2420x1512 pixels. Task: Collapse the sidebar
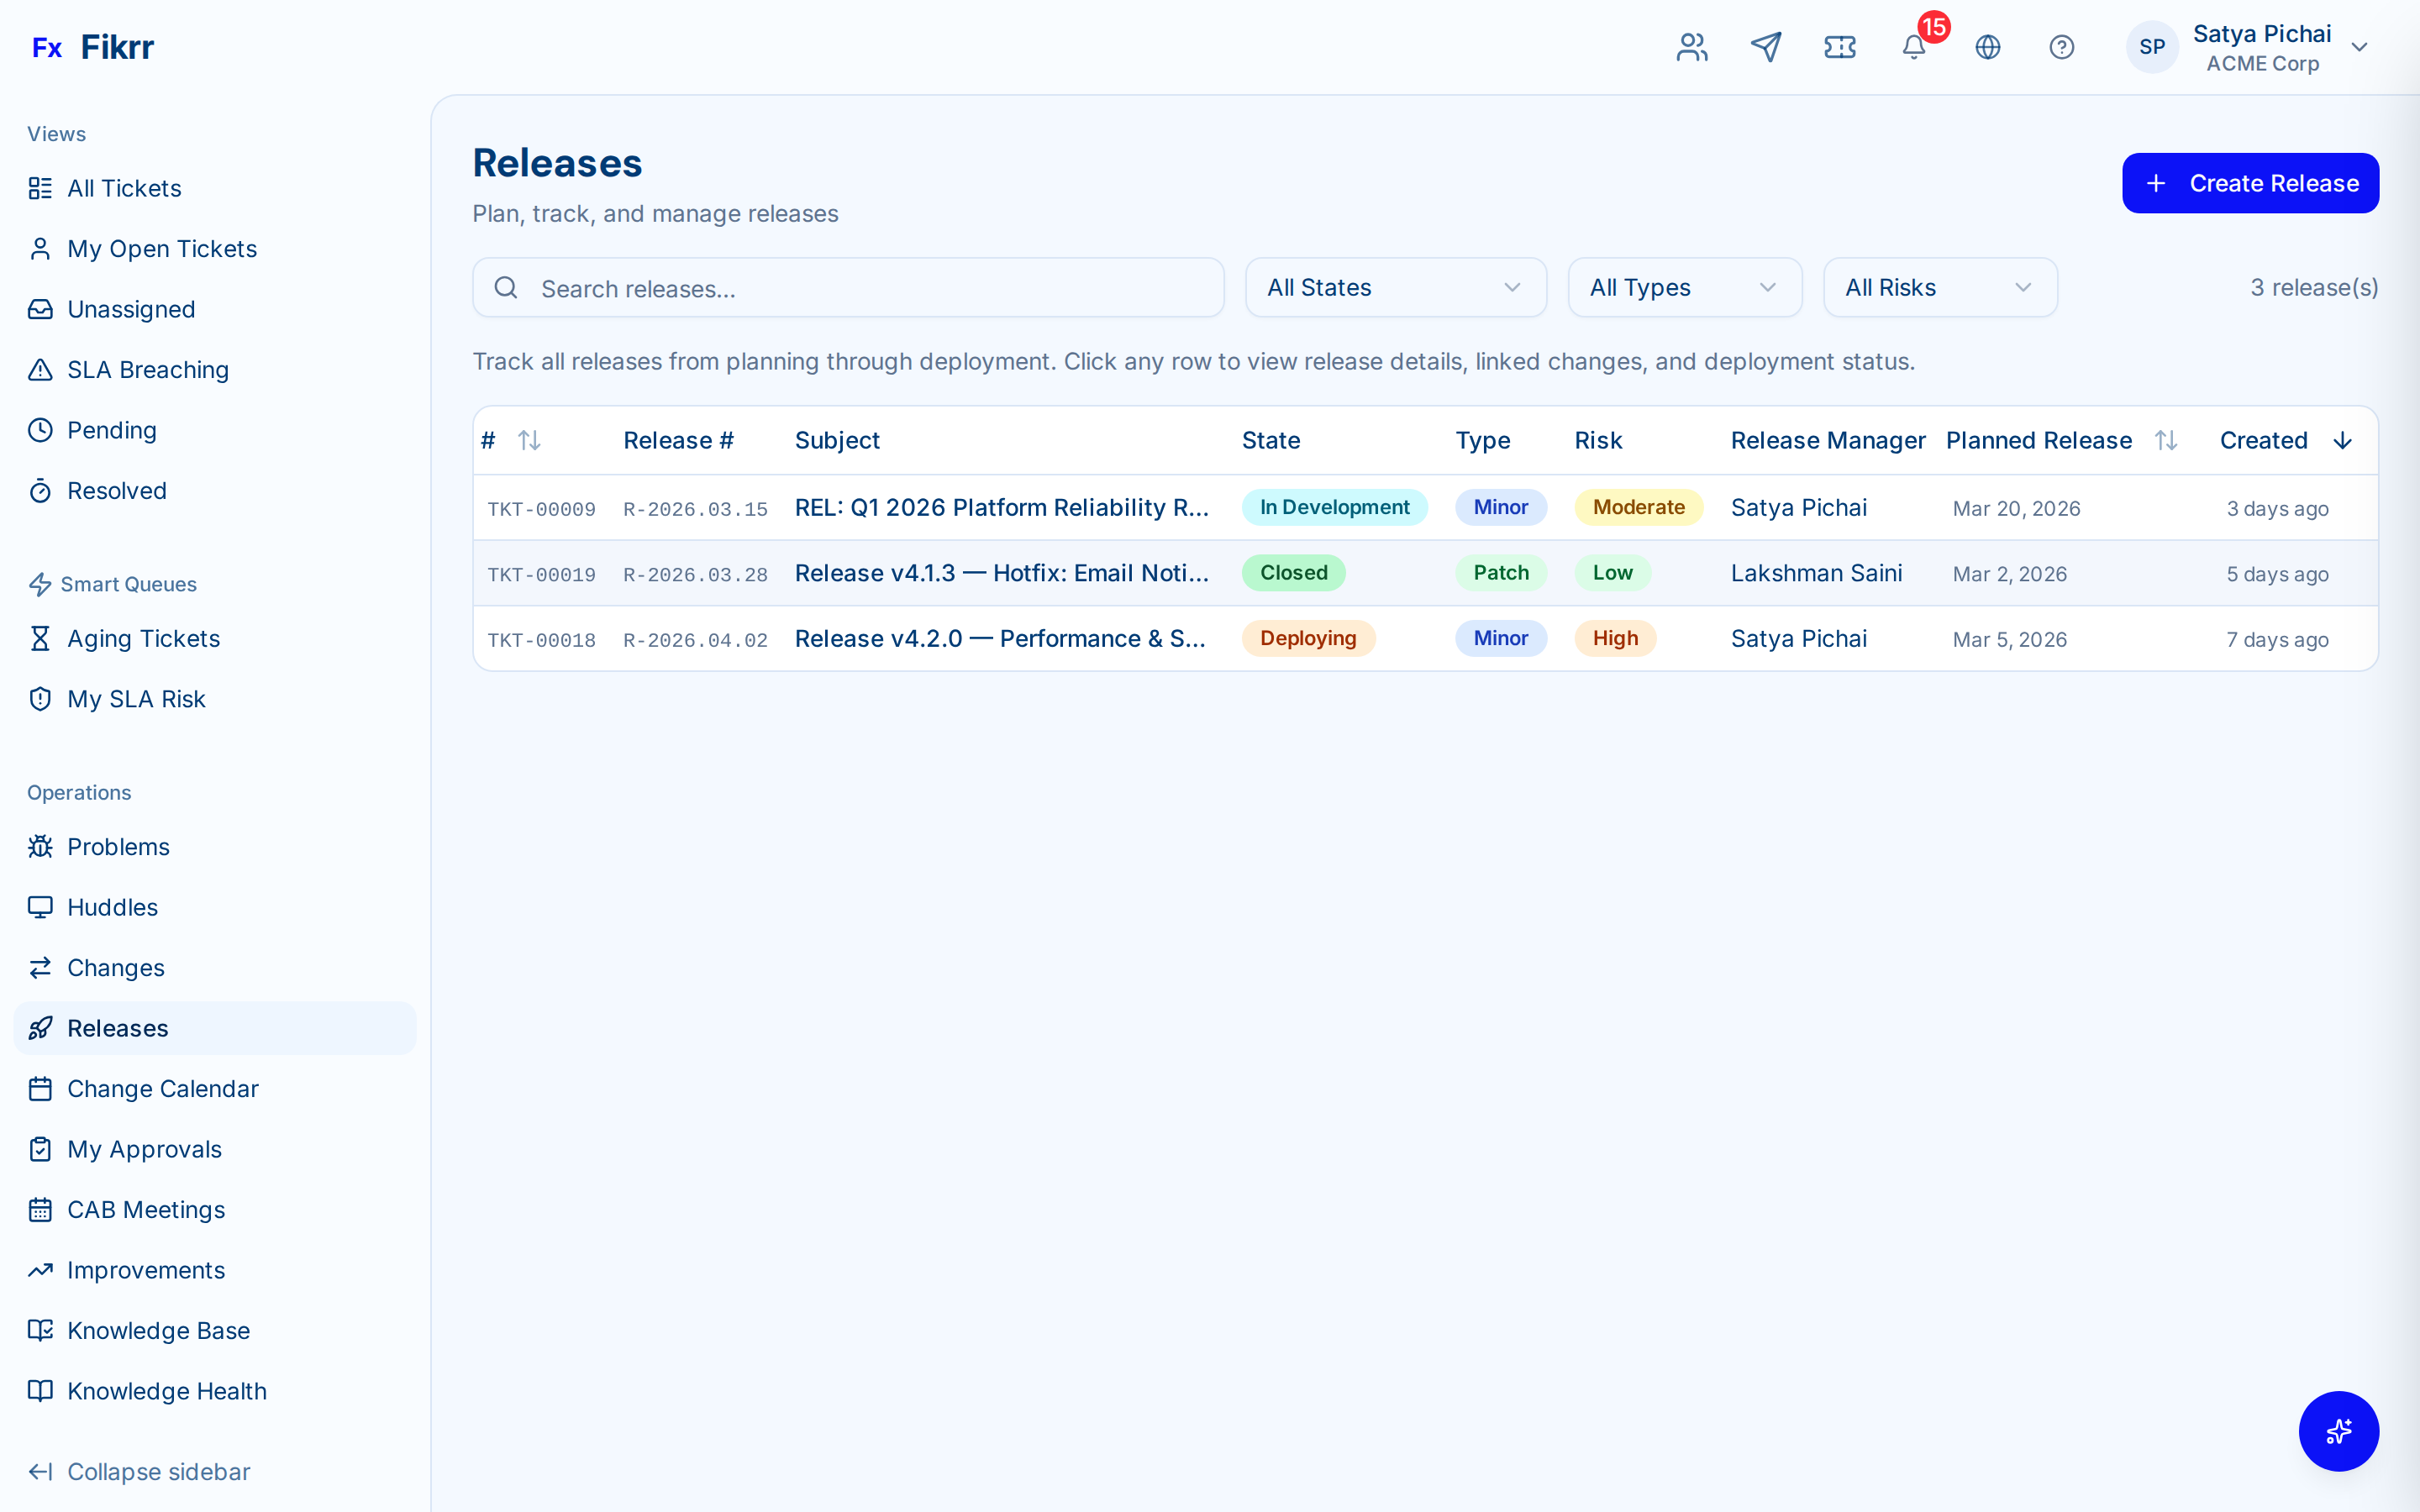pos(139,1471)
